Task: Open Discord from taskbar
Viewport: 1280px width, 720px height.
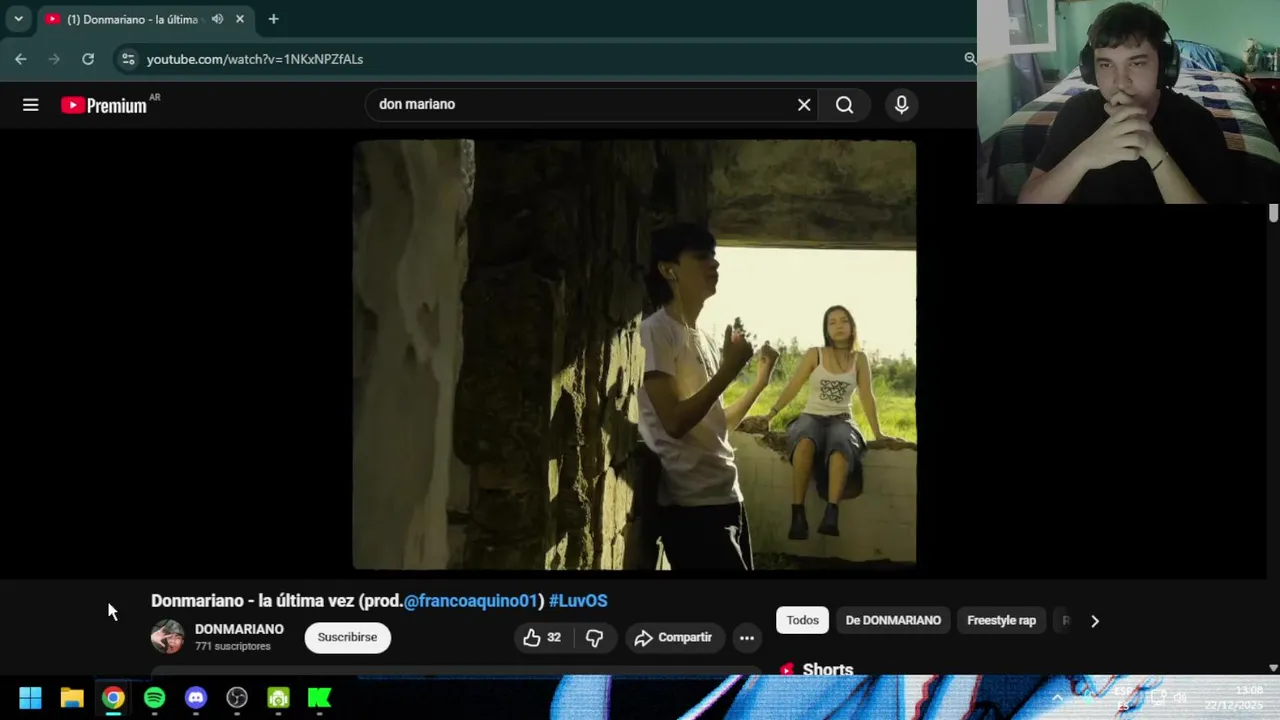Action: click(x=196, y=698)
